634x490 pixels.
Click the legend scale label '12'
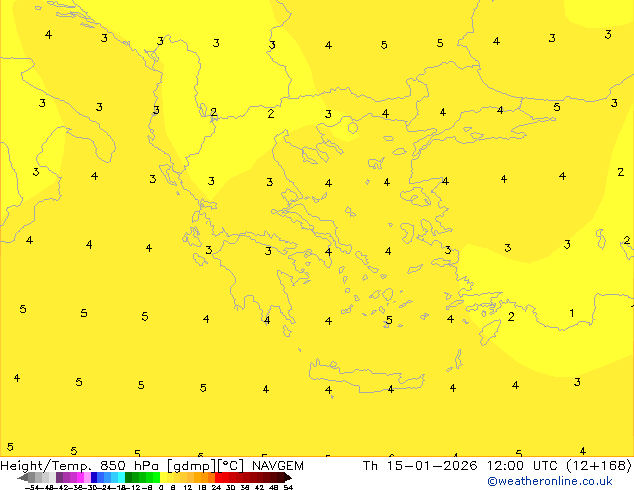(188, 488)
